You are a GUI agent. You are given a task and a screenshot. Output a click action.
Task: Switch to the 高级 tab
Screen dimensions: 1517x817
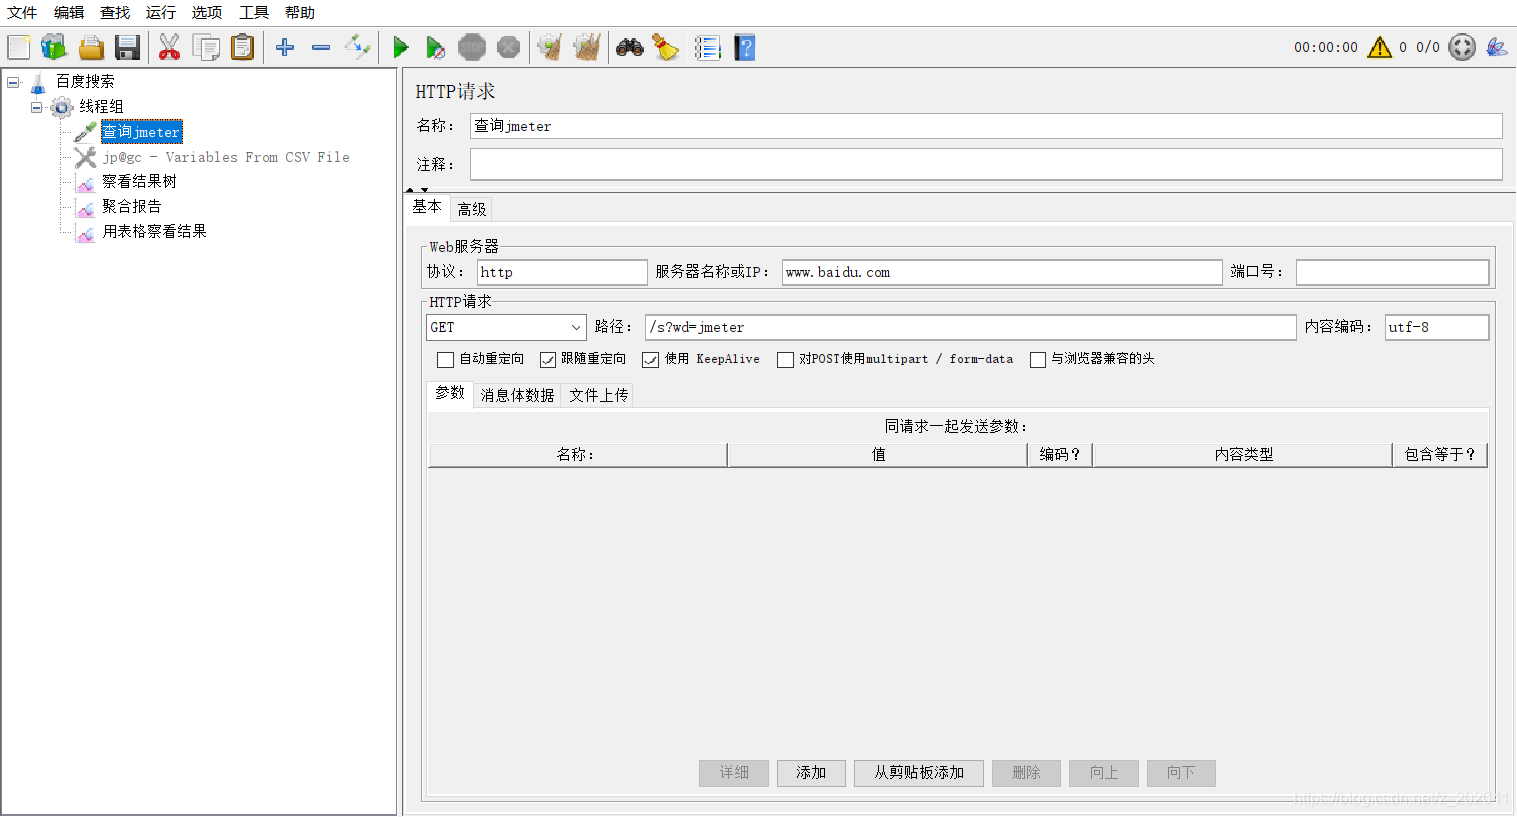coord(472,209)
